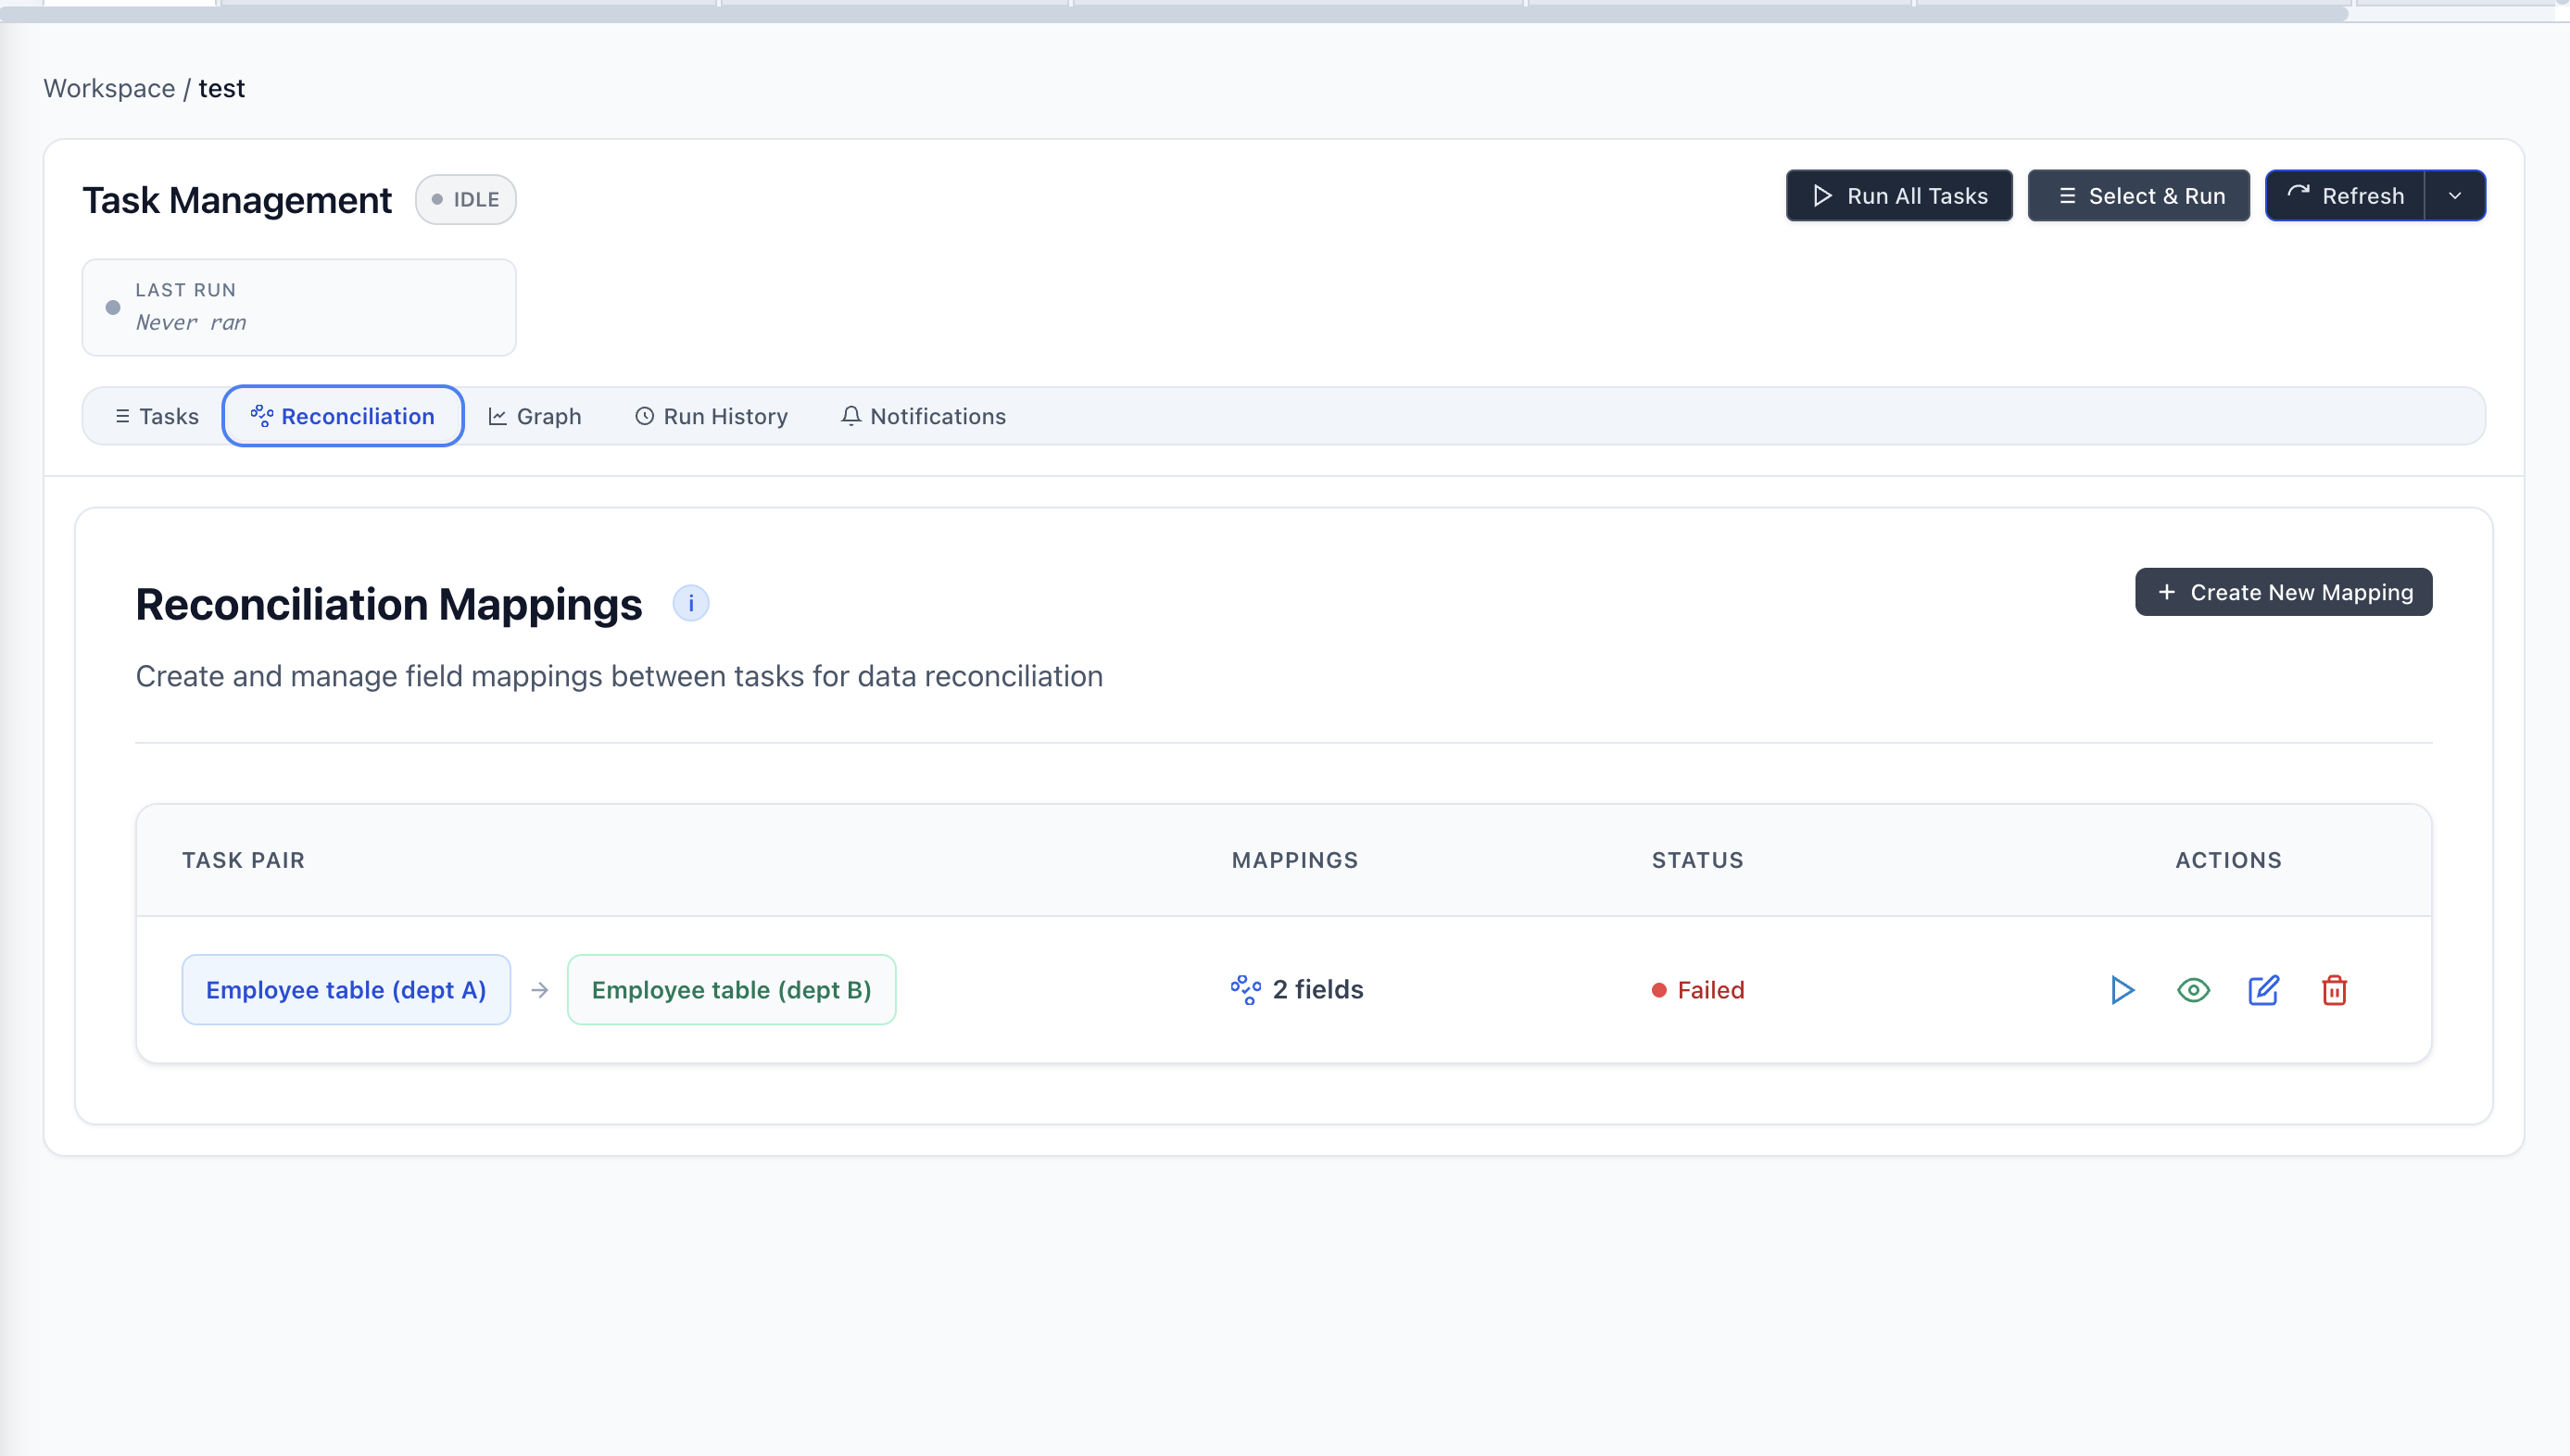This screenshot has width=2570, height=1456.
Task: Click the info icon beside Reconciliation Mappings
Action: [x=690, y=604]
